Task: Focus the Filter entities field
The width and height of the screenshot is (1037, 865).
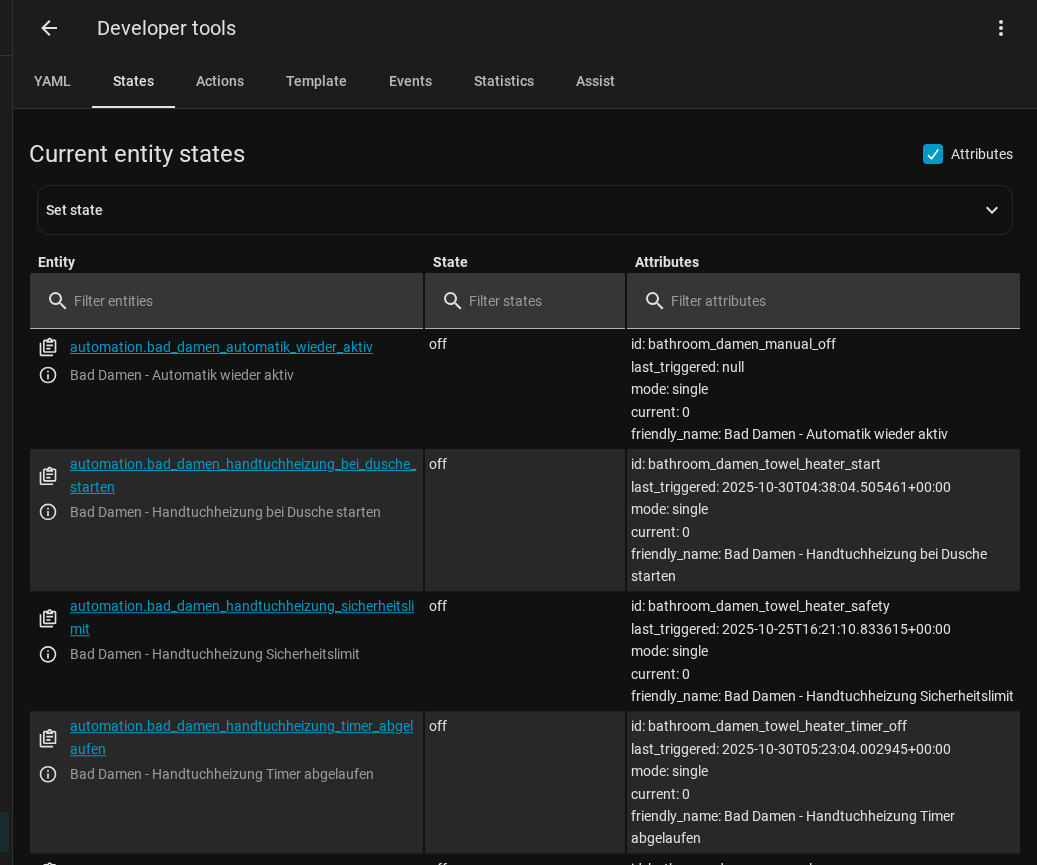Action: [x=226, y=301]
